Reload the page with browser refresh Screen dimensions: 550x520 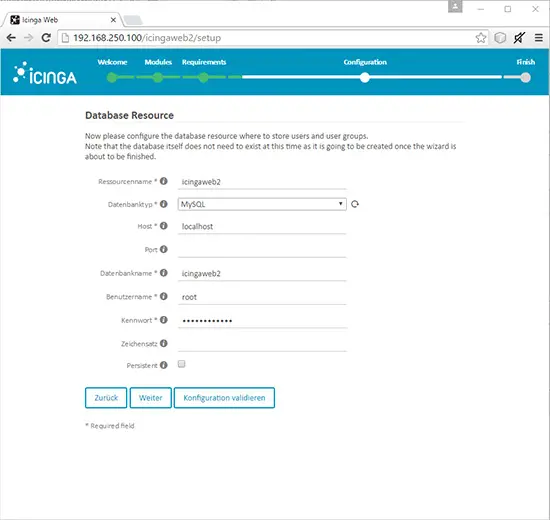pos(46,38)
